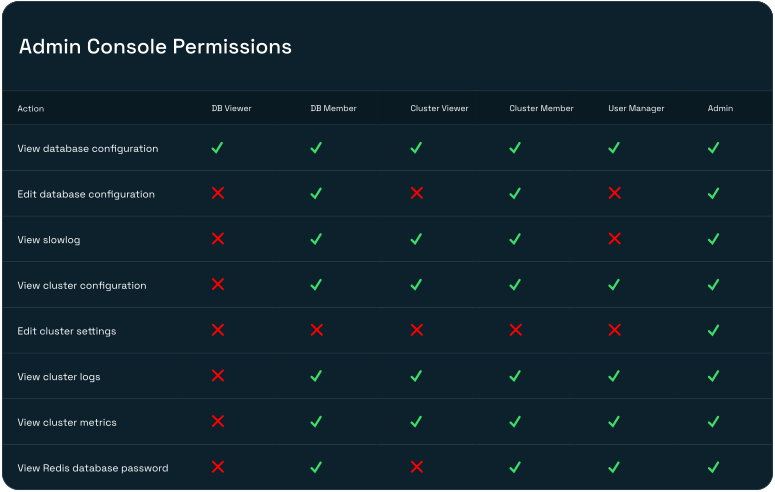
Task: Click the Admin column header
Action: tap(720, 108)
